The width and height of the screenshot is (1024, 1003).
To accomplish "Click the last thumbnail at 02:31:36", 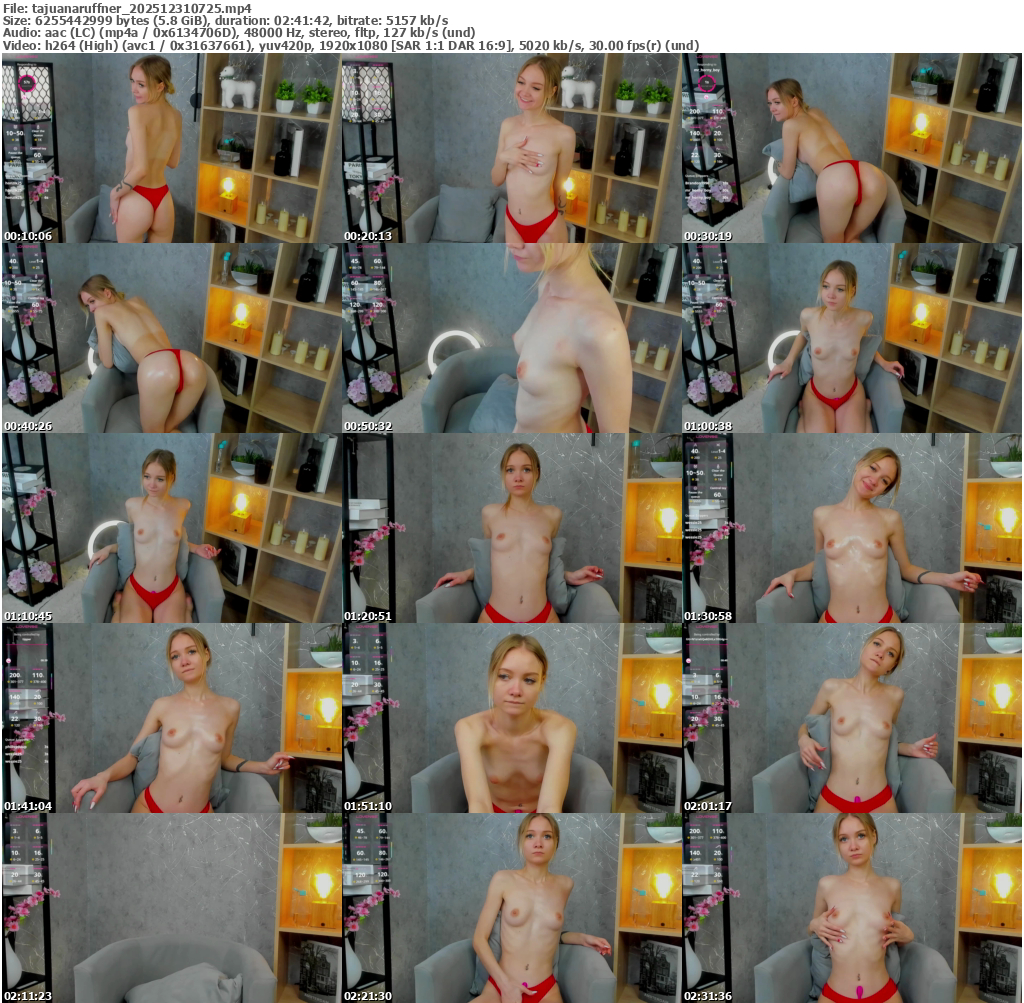I will (851, 908).
